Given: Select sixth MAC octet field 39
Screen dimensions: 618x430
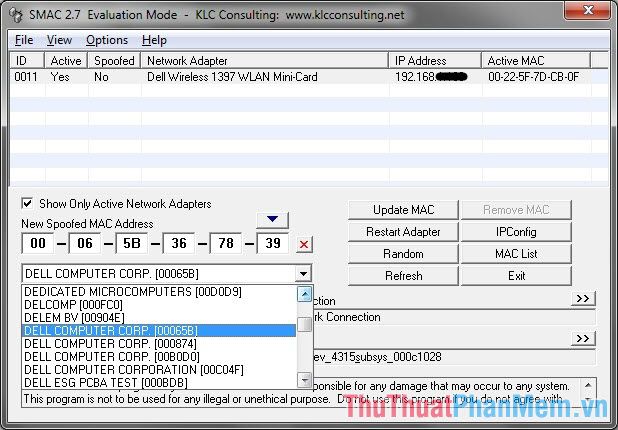Looking at the screenshot, I should 272,243.
